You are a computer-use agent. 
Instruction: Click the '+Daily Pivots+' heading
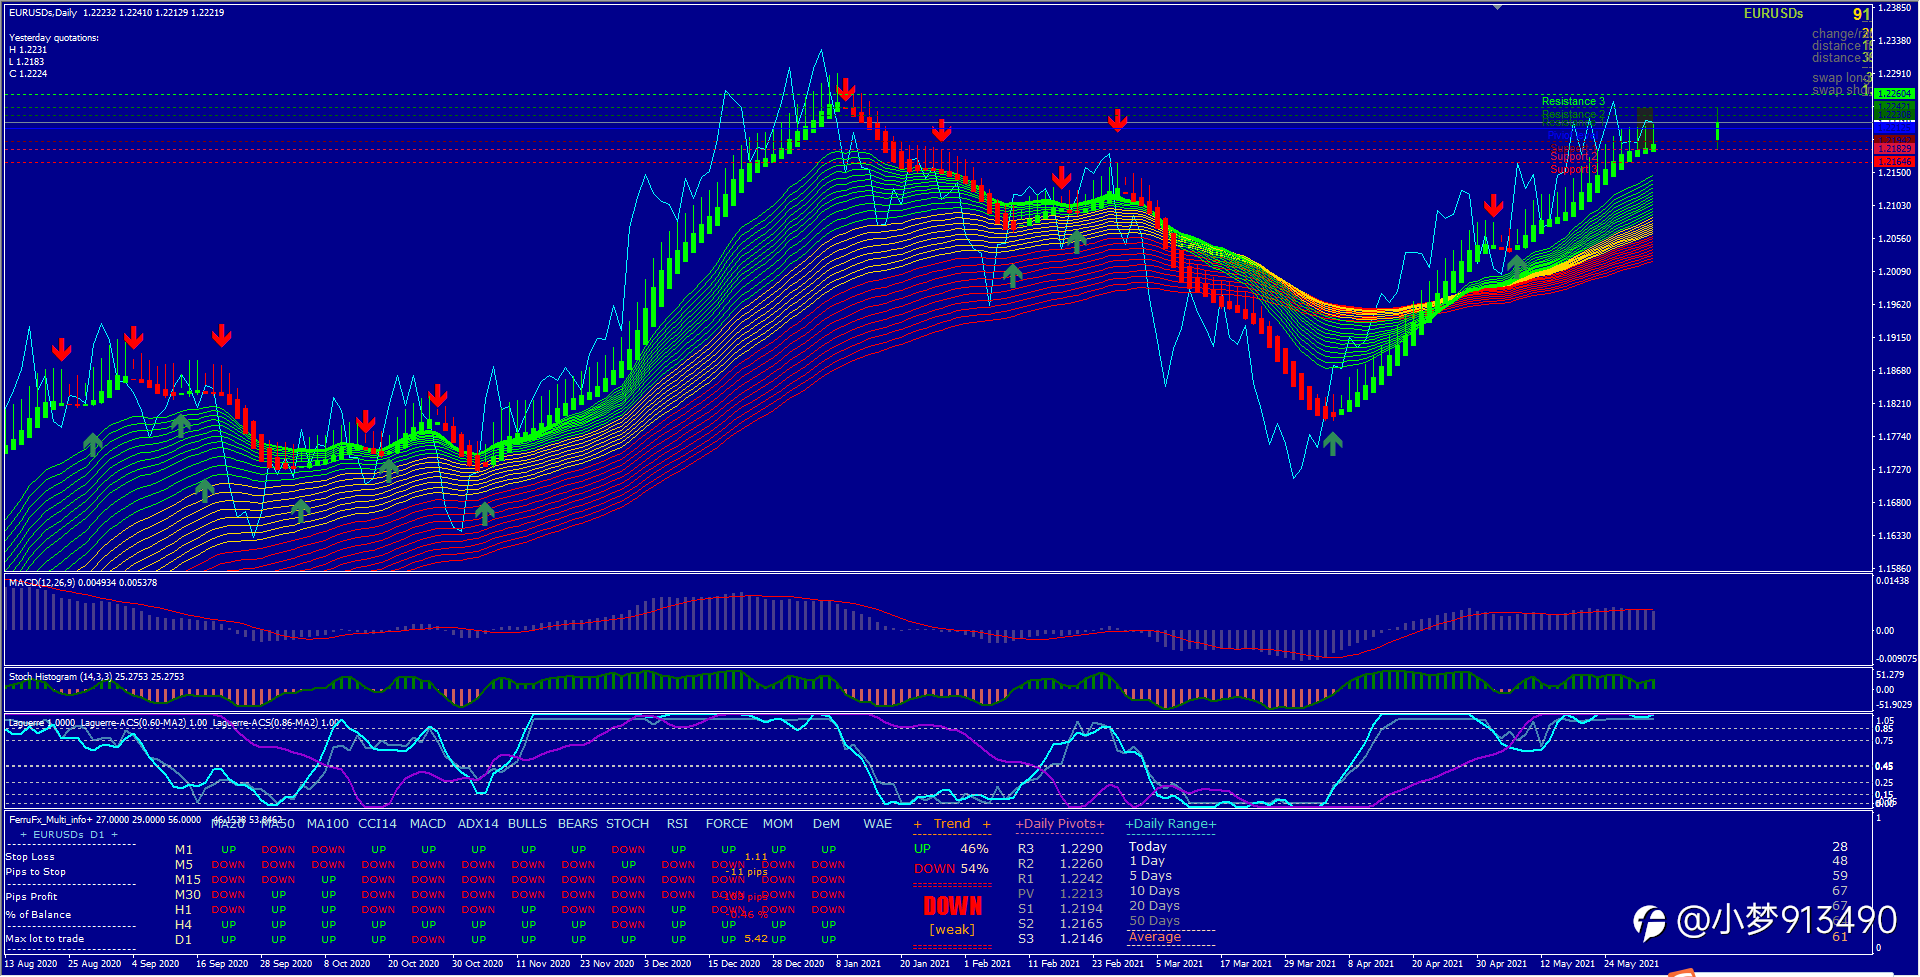tap(1060, 824)
